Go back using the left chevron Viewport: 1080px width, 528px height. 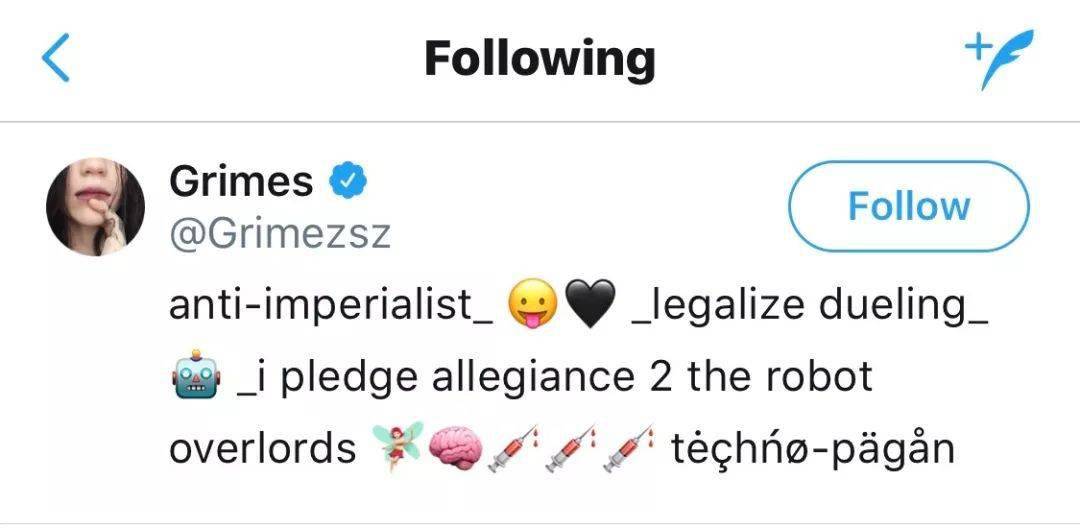coord(57,59)
